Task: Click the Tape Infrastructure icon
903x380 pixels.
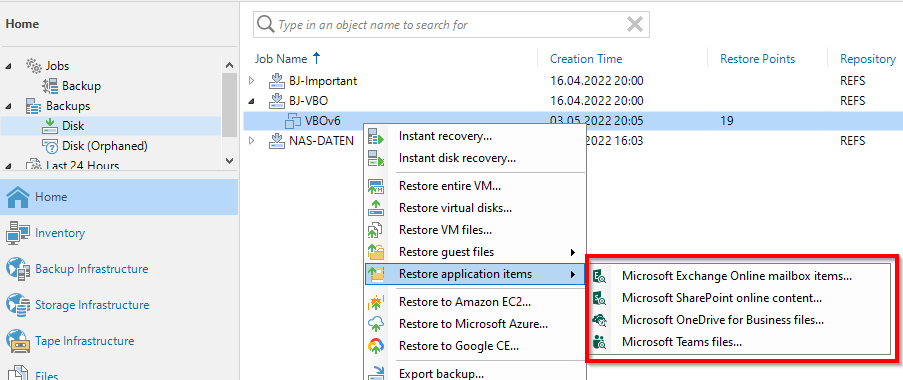Action: coord(17,341)
